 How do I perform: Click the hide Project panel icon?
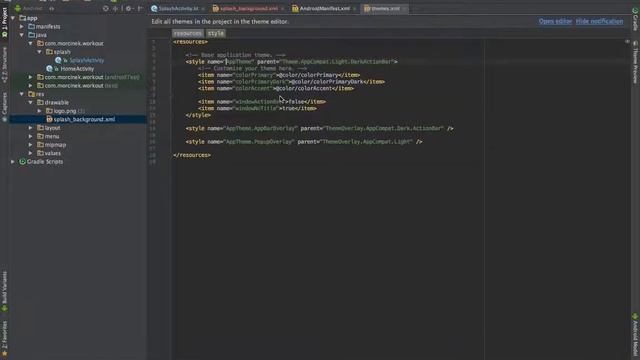pyautogui.click(x=140, y=8)
